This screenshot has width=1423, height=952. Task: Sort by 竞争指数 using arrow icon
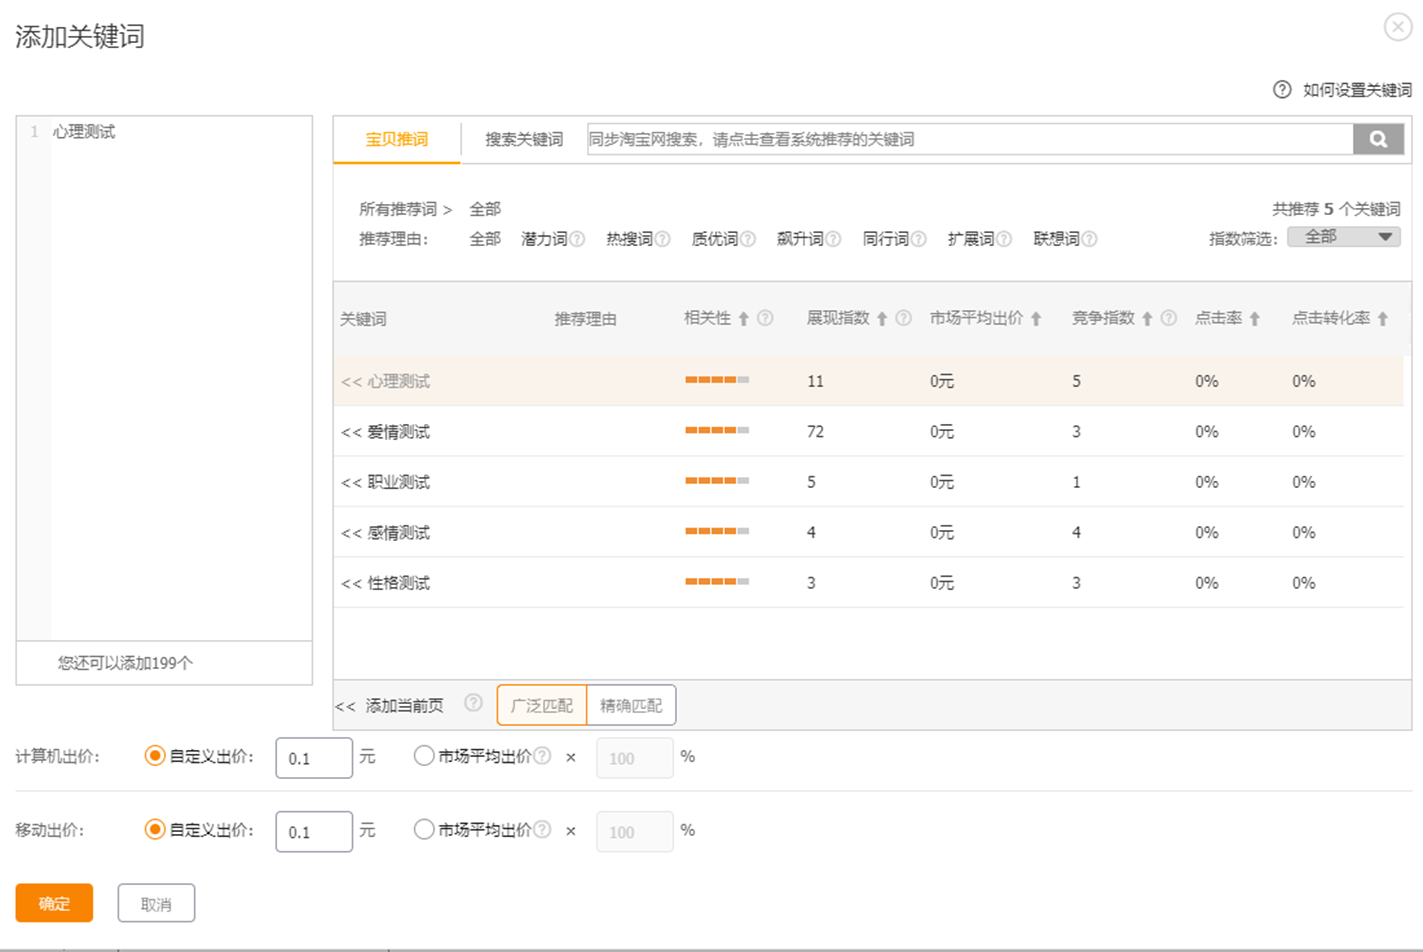pyautogui.click(x=1147, y=319)
